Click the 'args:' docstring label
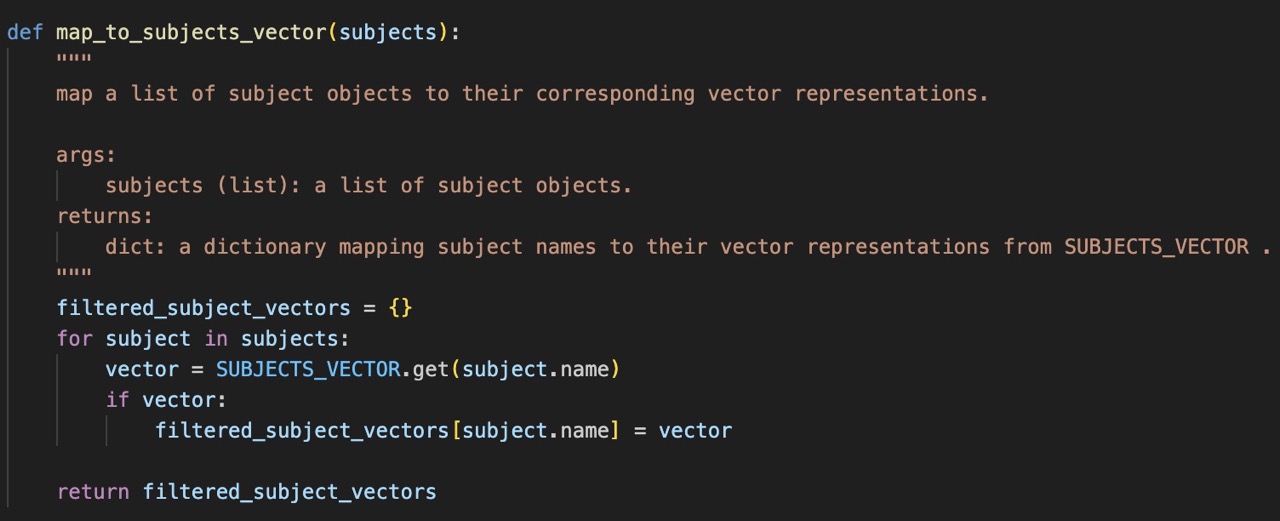Viewport: 1280px width, 521px height. tap(87, 155)
